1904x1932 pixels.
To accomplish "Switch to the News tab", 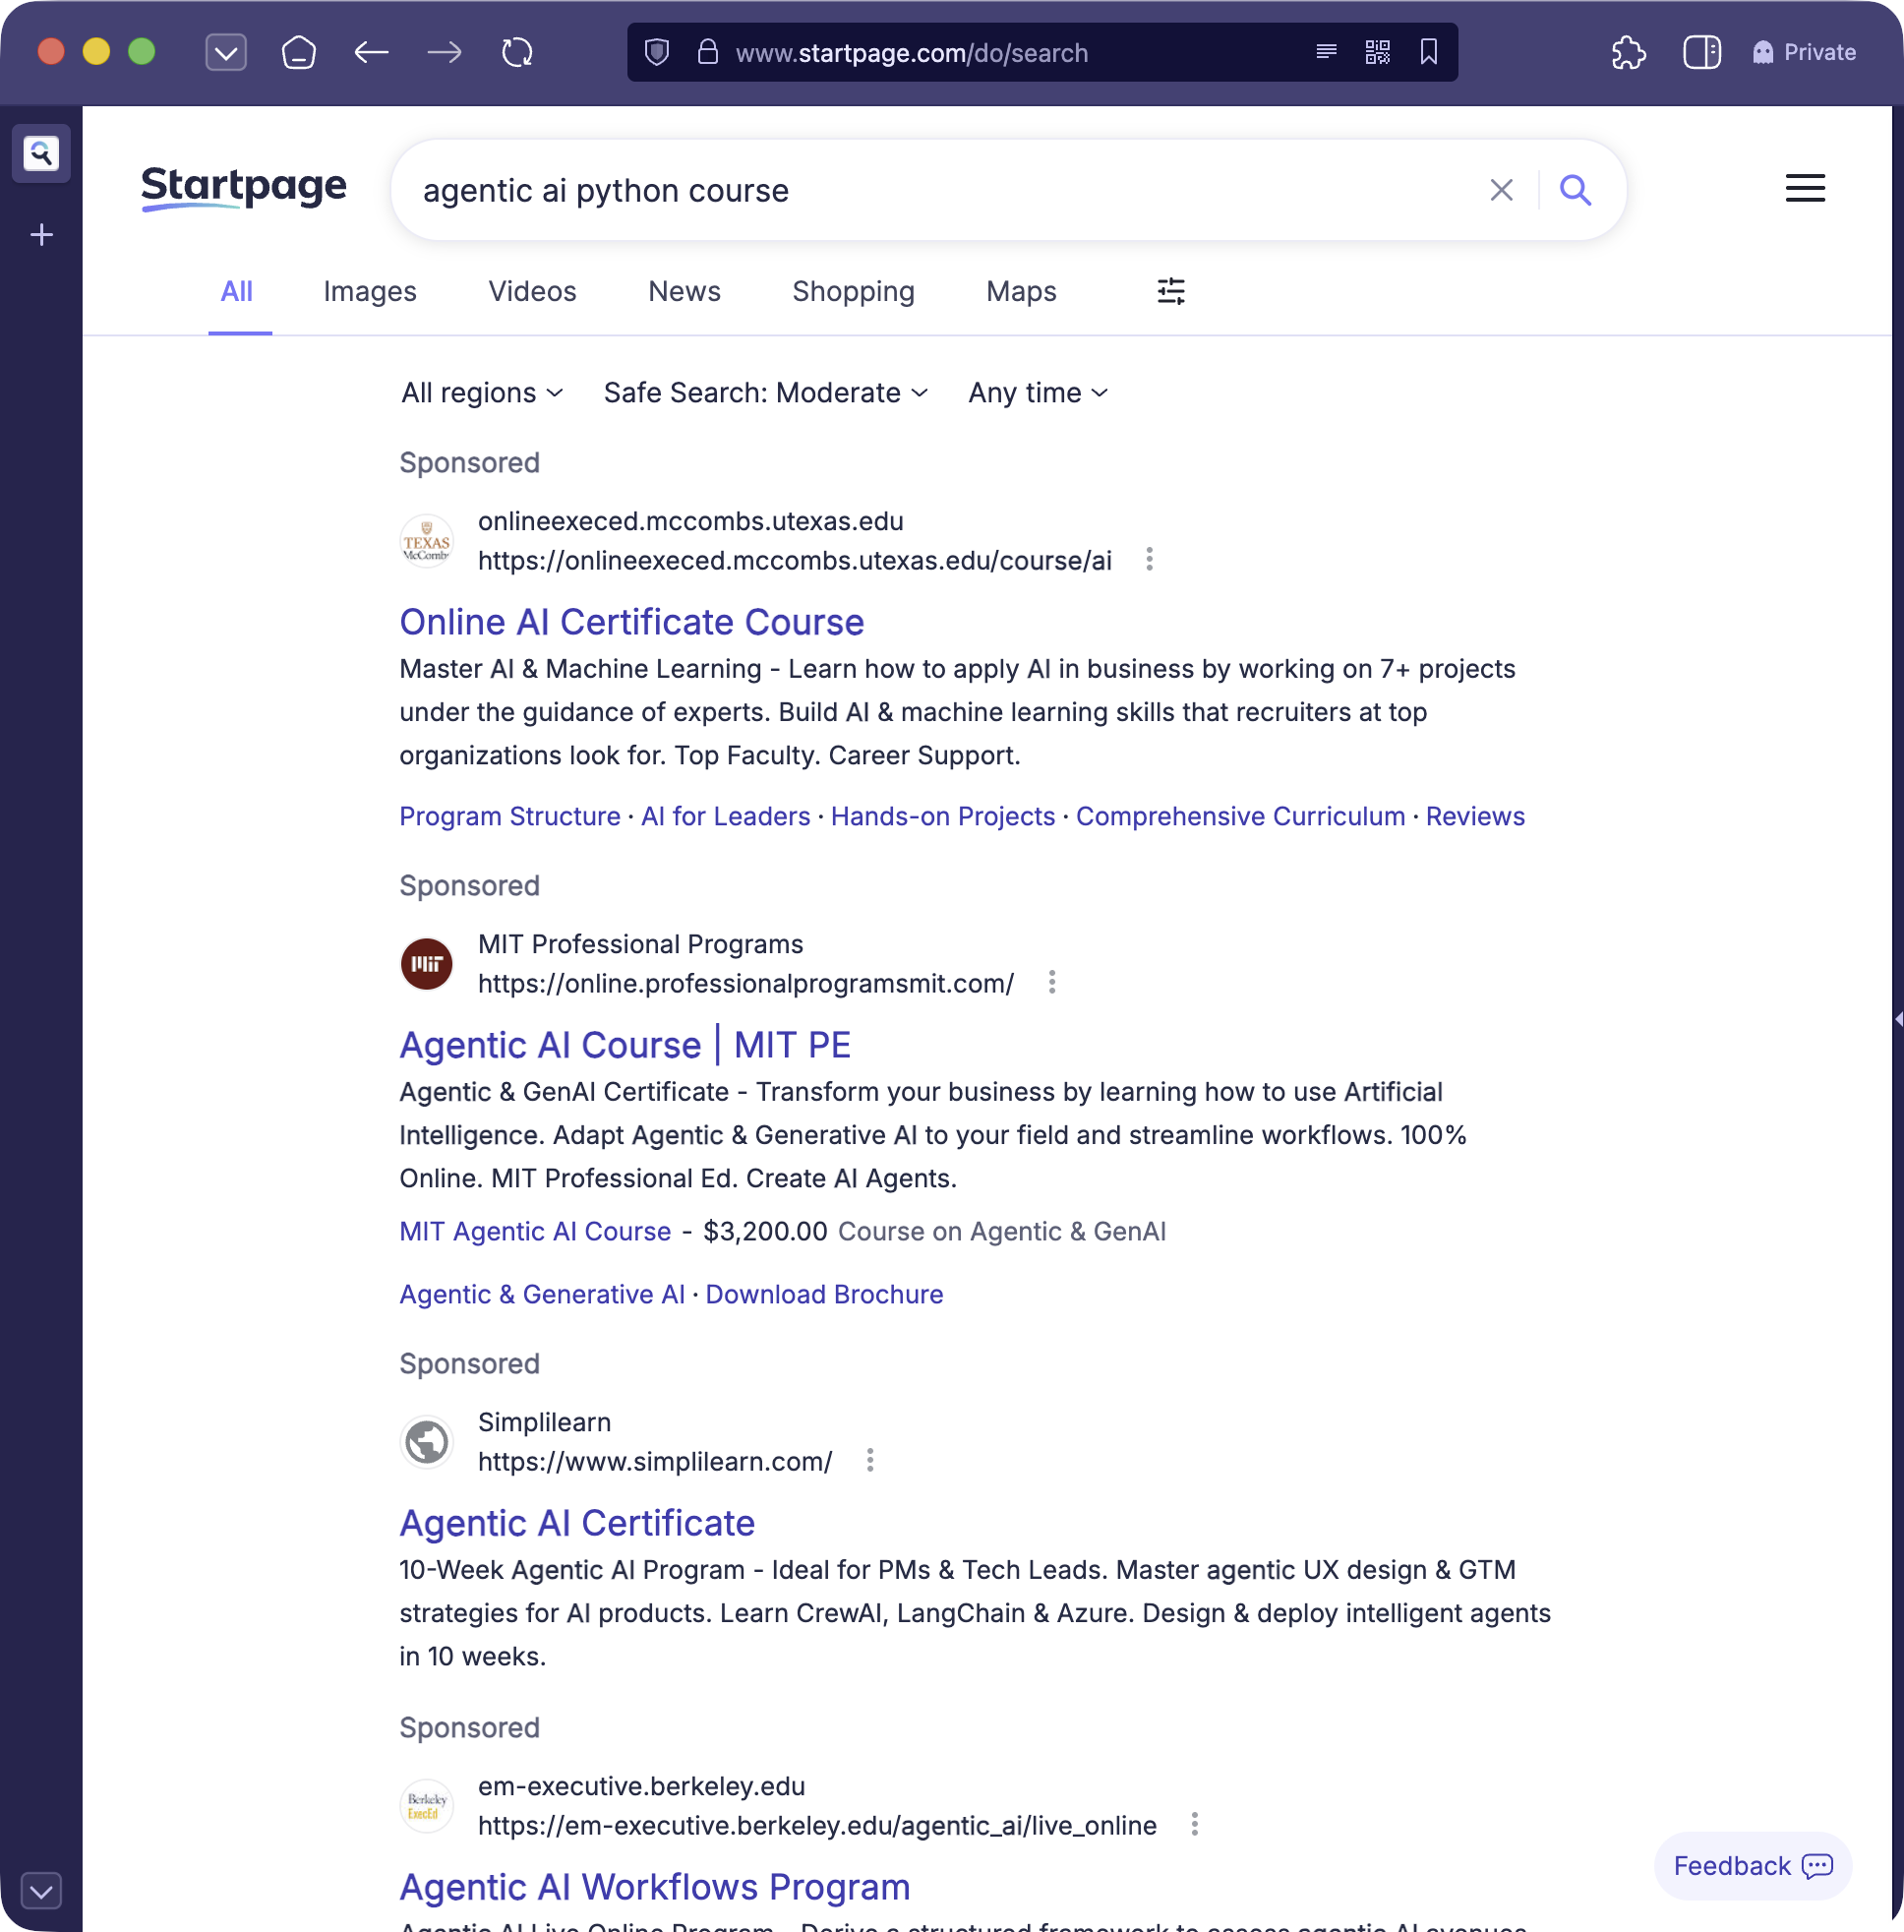I will point(684,291).
